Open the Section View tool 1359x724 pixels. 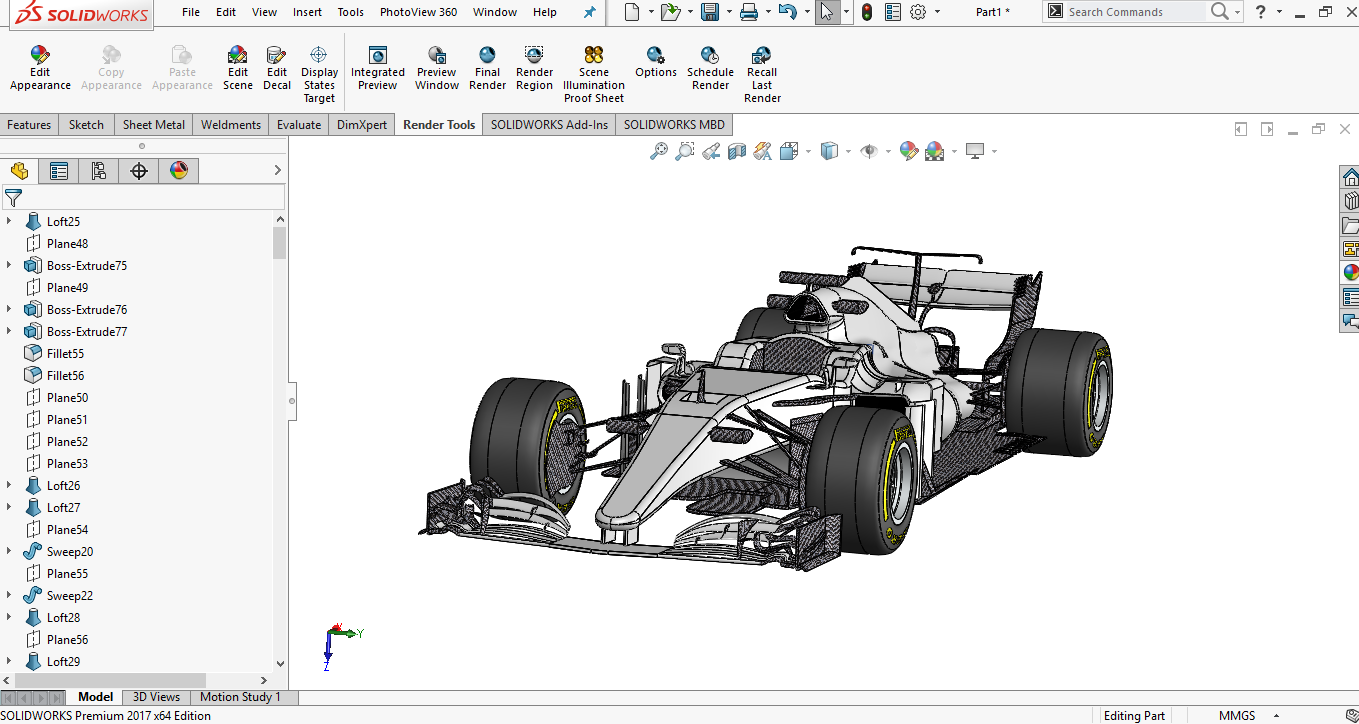pos(736,150)
